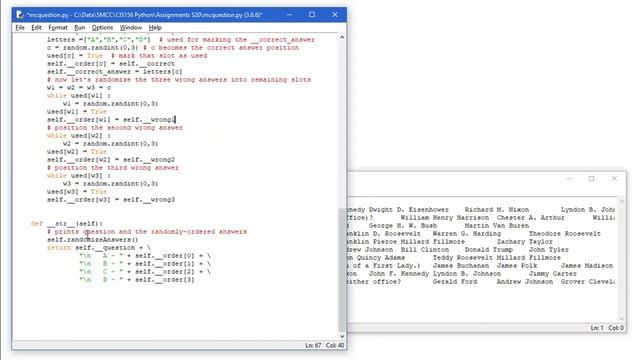Click the 'self.__correct_answer = letters[c]' line

coord(115,72)
